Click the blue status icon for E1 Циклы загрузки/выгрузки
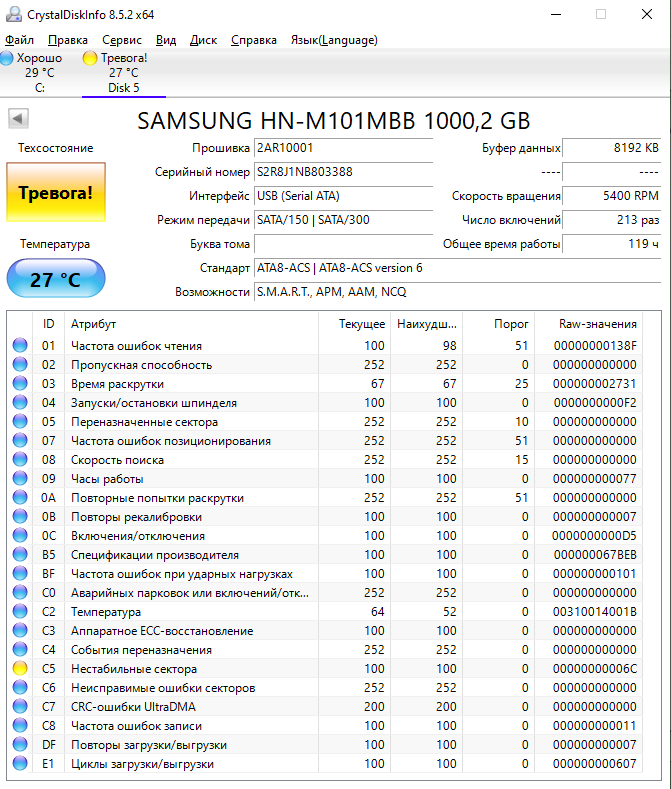 [x=20, y=763]
